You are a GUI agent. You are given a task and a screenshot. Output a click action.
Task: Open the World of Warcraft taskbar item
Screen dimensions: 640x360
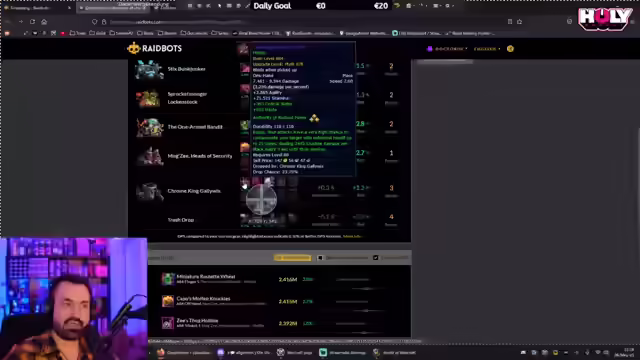pos(394,353)
